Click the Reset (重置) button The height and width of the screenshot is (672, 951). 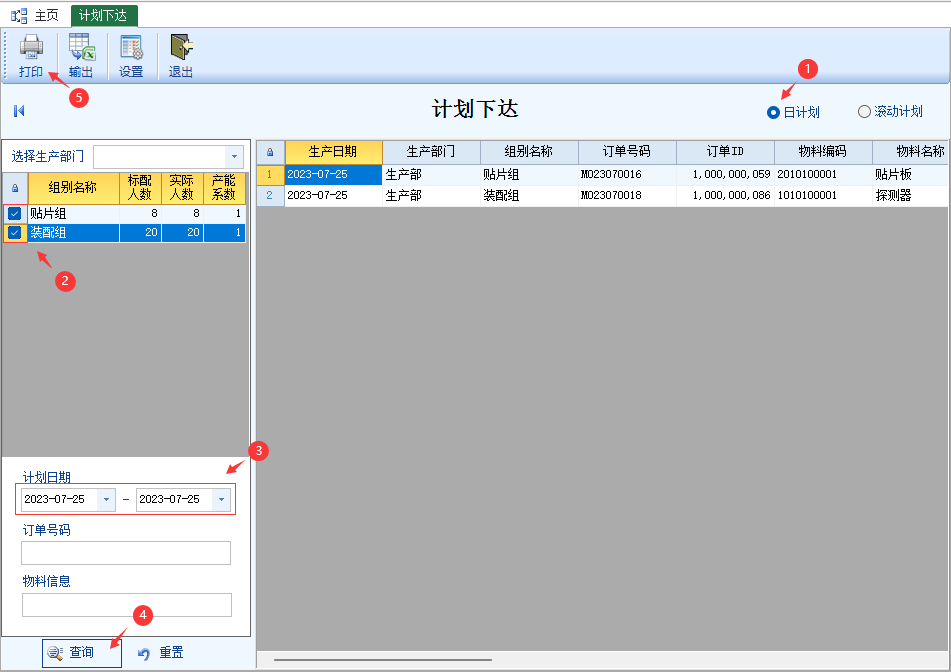161,653
